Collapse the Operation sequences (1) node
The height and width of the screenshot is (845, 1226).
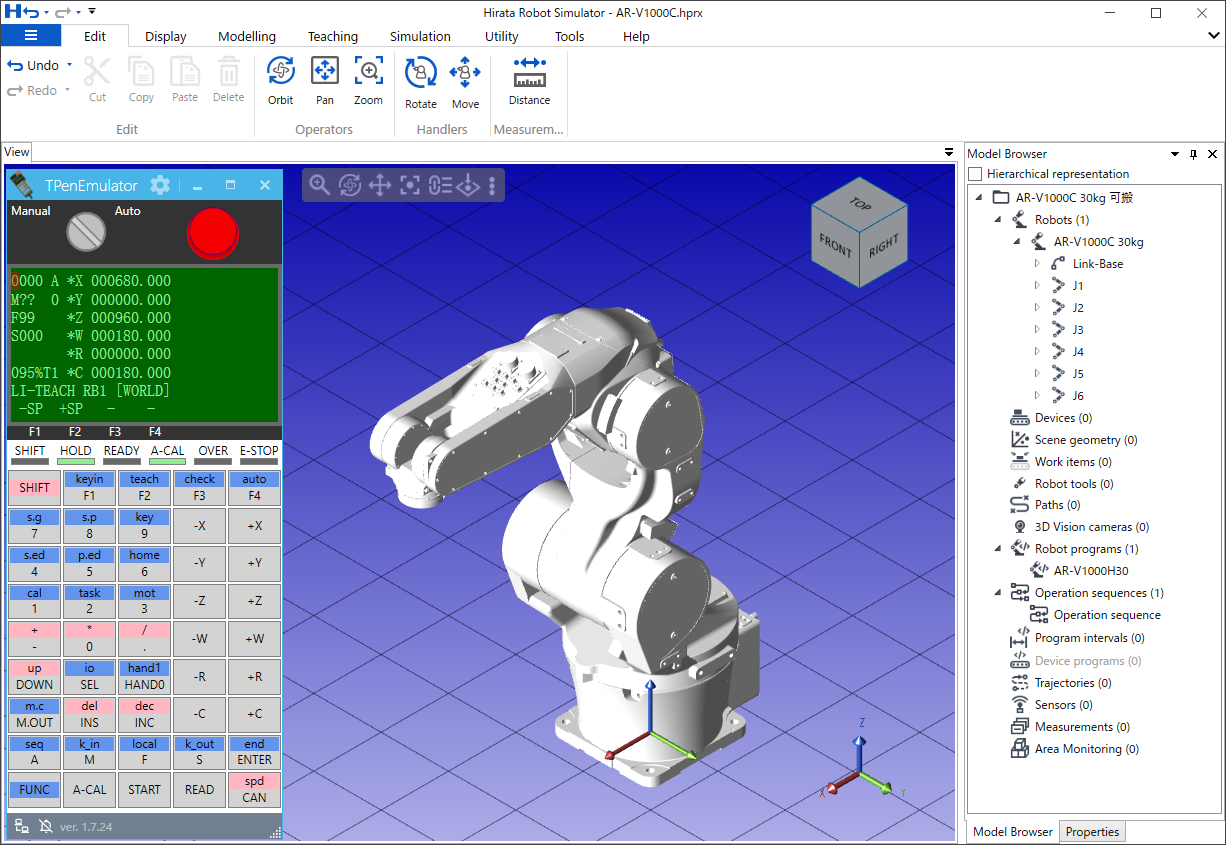click(998, 593)
